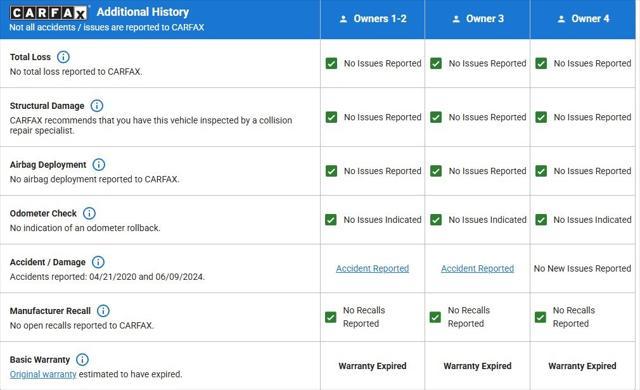
Task: Click 'No open recalls reported to CARFAX' text
Action: (x=82, y=326)
